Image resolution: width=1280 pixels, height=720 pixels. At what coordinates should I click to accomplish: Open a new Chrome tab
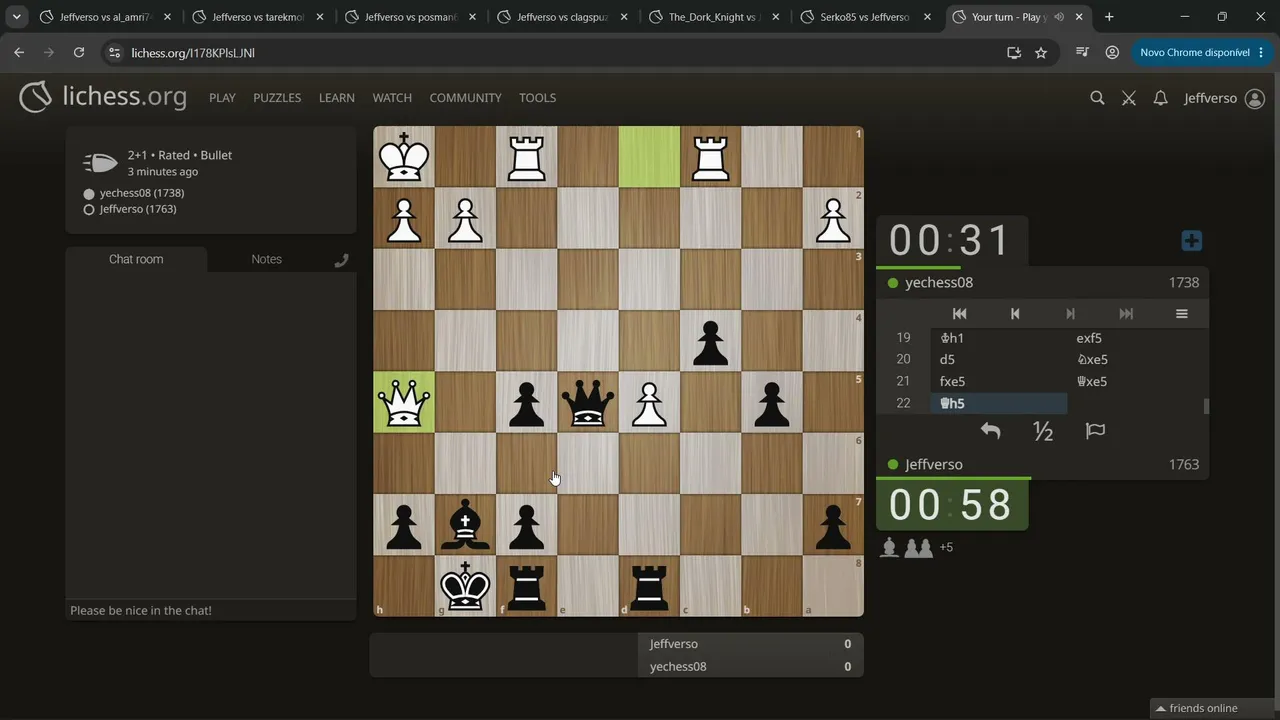[1109, 17]
